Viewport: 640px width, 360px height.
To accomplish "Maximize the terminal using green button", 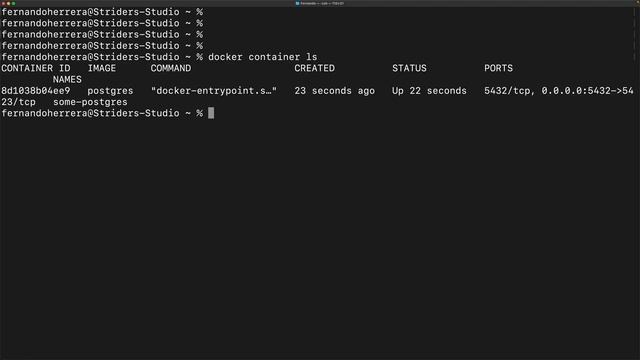I will (x=13, y=3).
